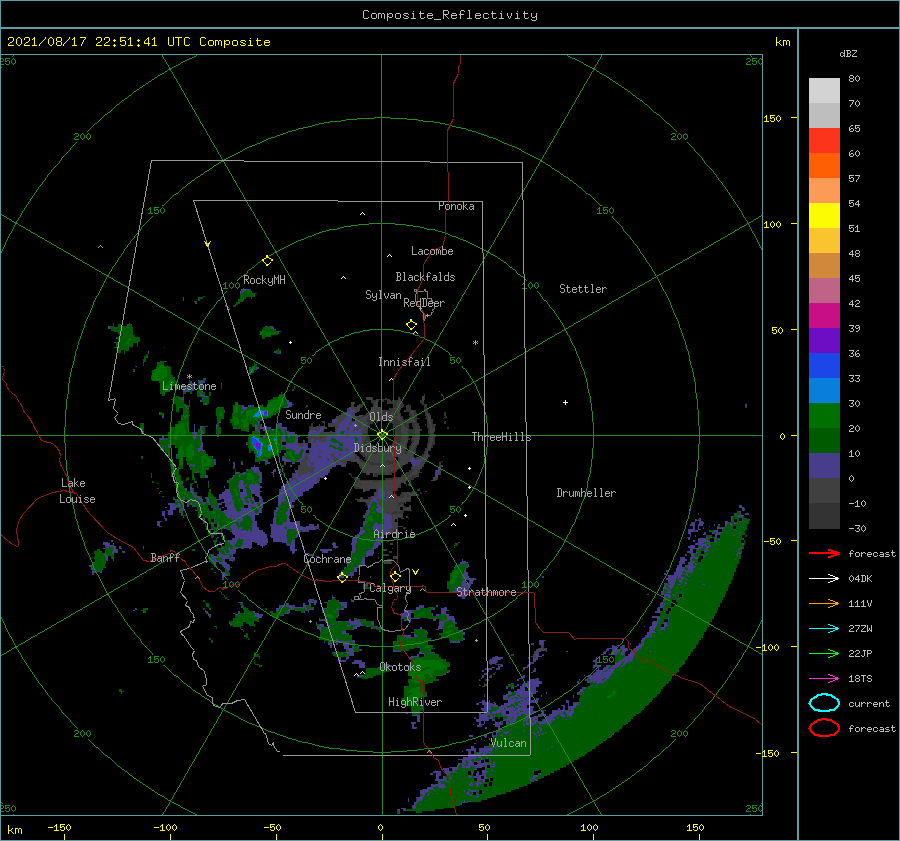Click the Lake Louise label
Viewport: 900px width, 841px height.
point(77,491)
